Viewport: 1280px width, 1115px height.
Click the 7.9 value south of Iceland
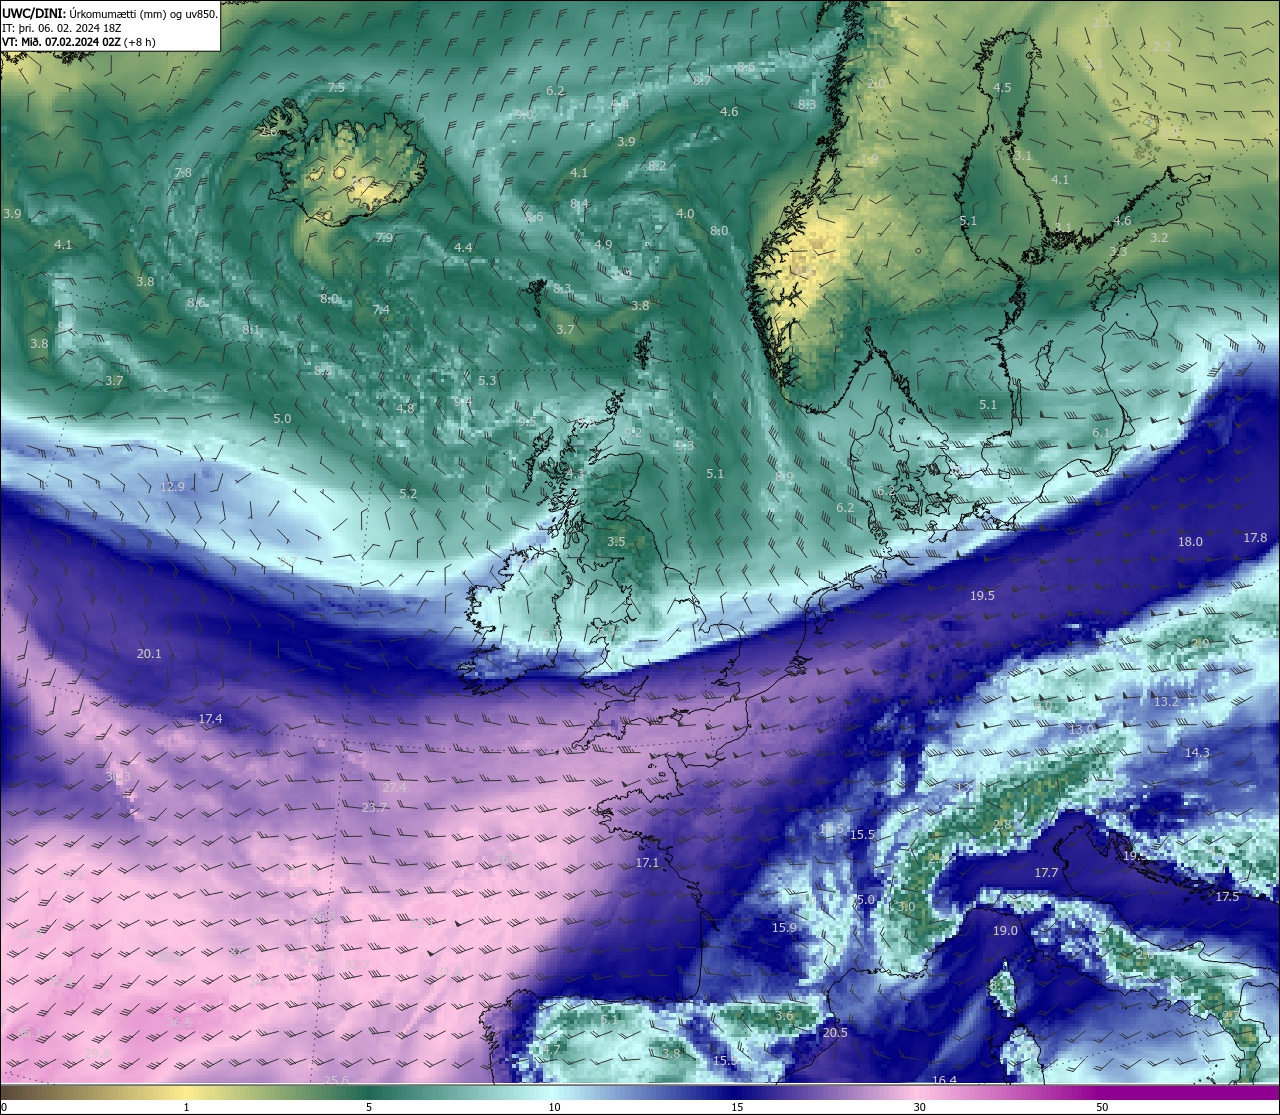[x=384, y=237]
